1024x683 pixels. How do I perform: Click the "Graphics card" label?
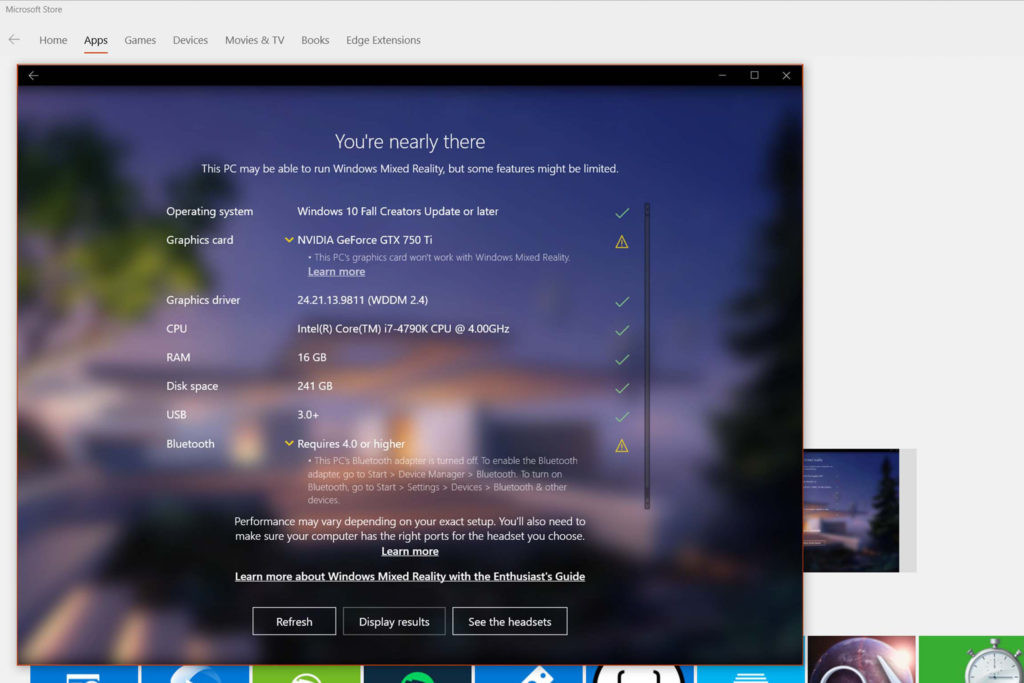[x=199, y=240]
